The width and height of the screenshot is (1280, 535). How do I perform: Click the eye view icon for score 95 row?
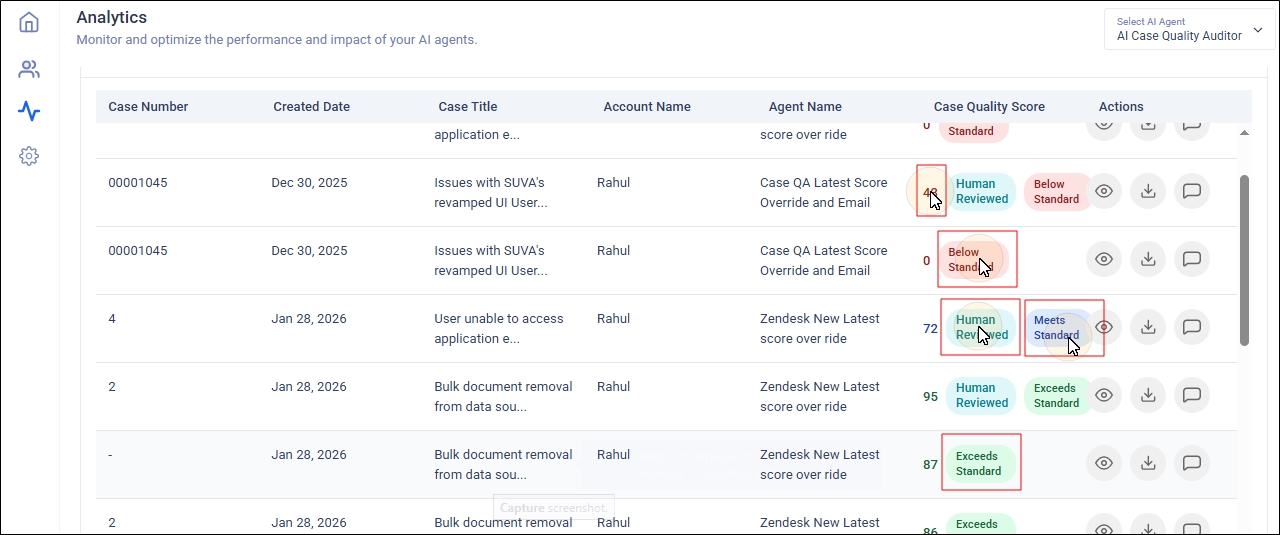(x=1104, y=395)
